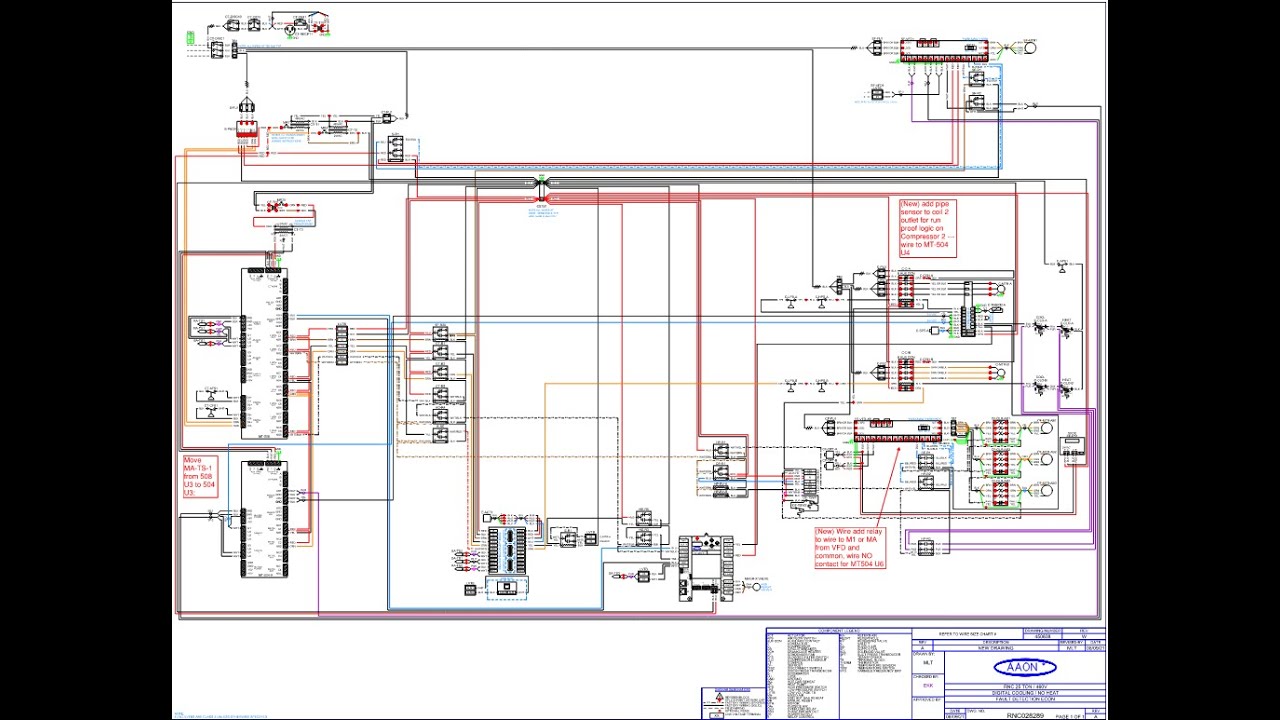Click the red fuse block below the transformer
Viewport: 1280px width, 720px height.
(x=247, y=129)
